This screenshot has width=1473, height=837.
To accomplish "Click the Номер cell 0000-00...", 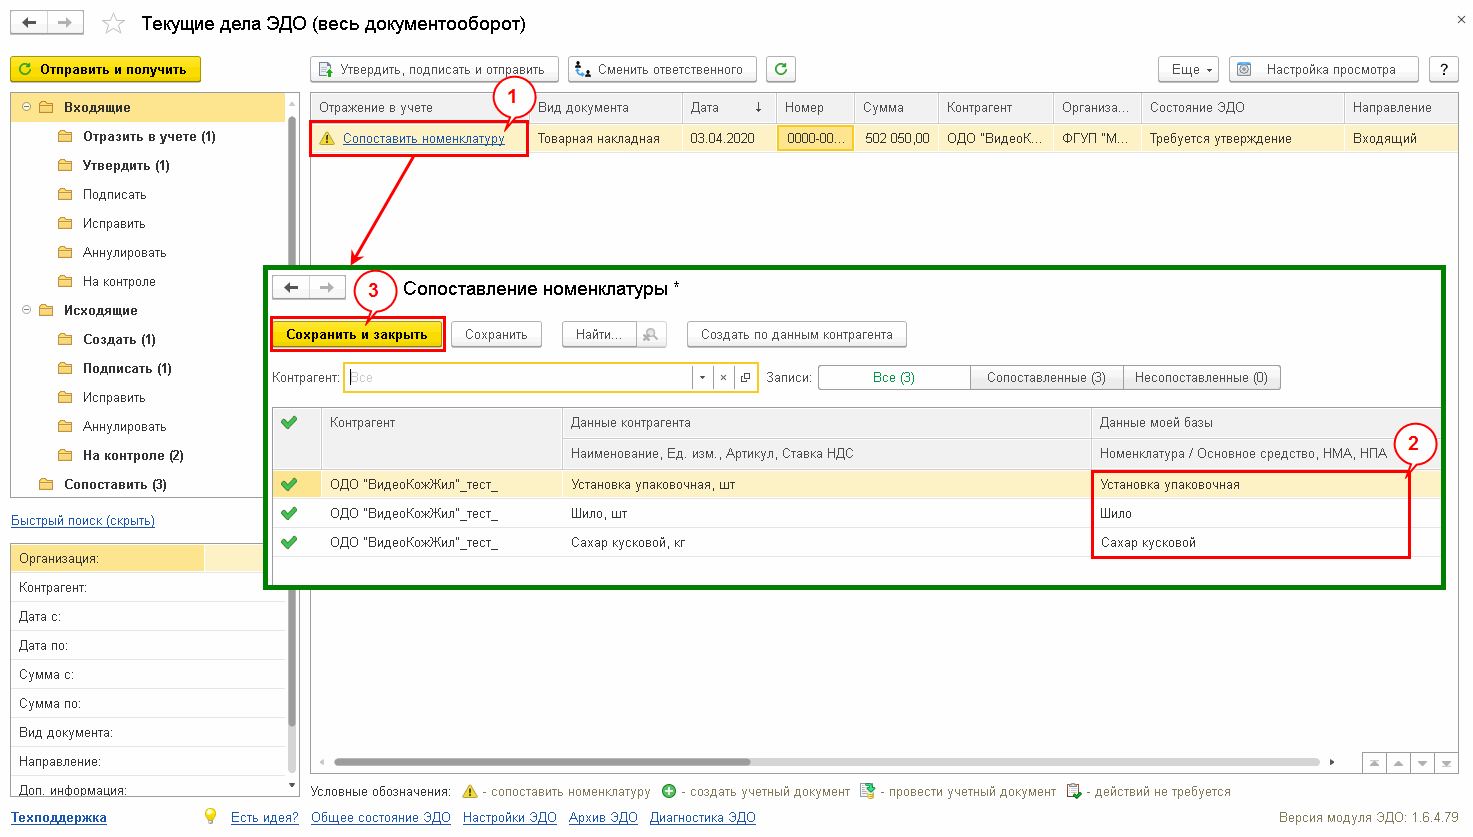I will (815, 138).
